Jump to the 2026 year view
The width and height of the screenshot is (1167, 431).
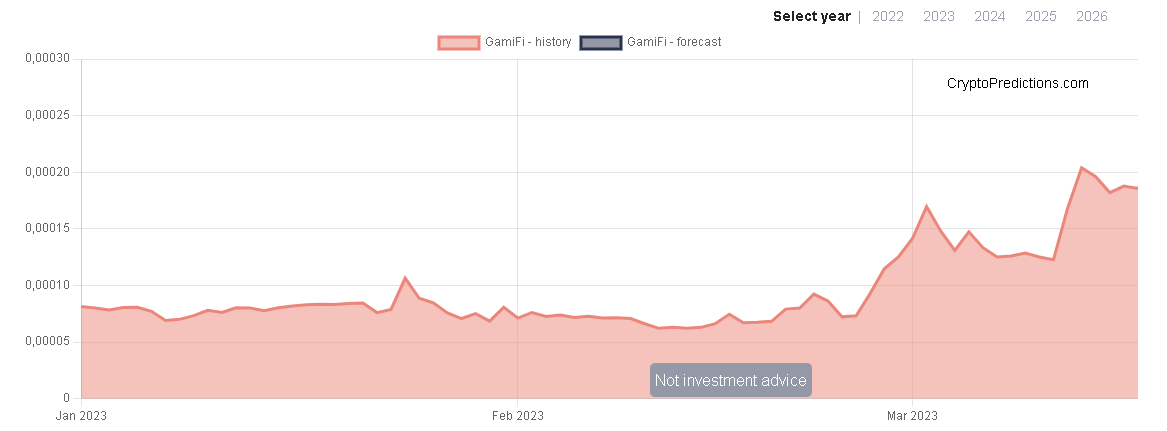pos(1092,16)
